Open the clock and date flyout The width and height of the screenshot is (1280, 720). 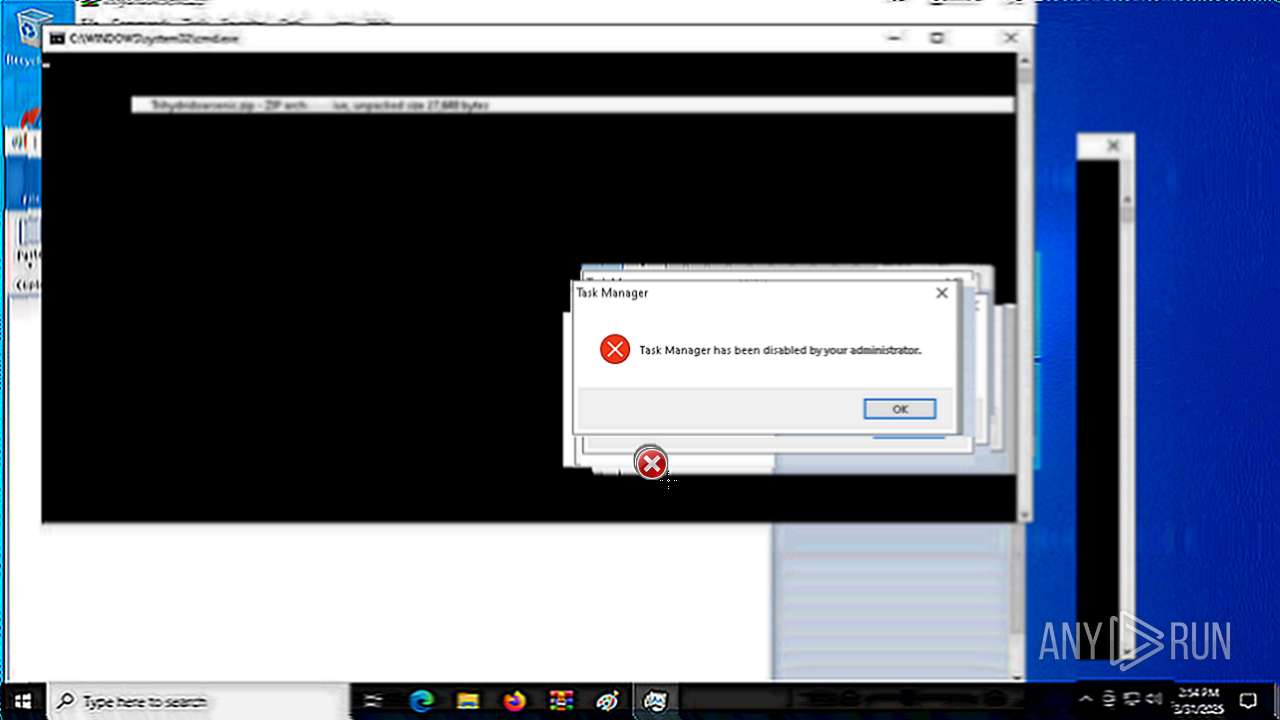click(1200, 700)
